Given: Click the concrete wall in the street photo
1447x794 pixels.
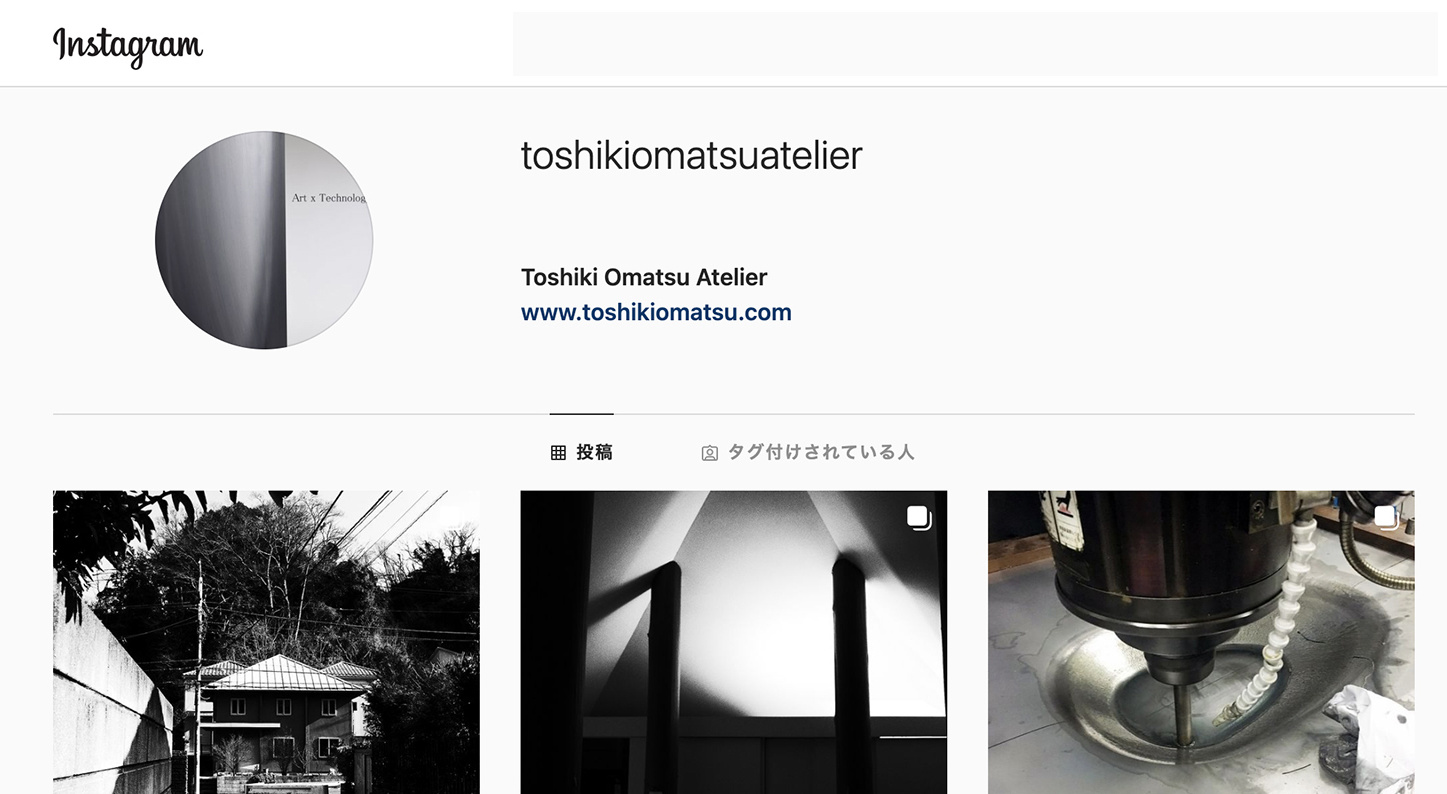Looking at the screenshot, I should (x=105, y=700).
